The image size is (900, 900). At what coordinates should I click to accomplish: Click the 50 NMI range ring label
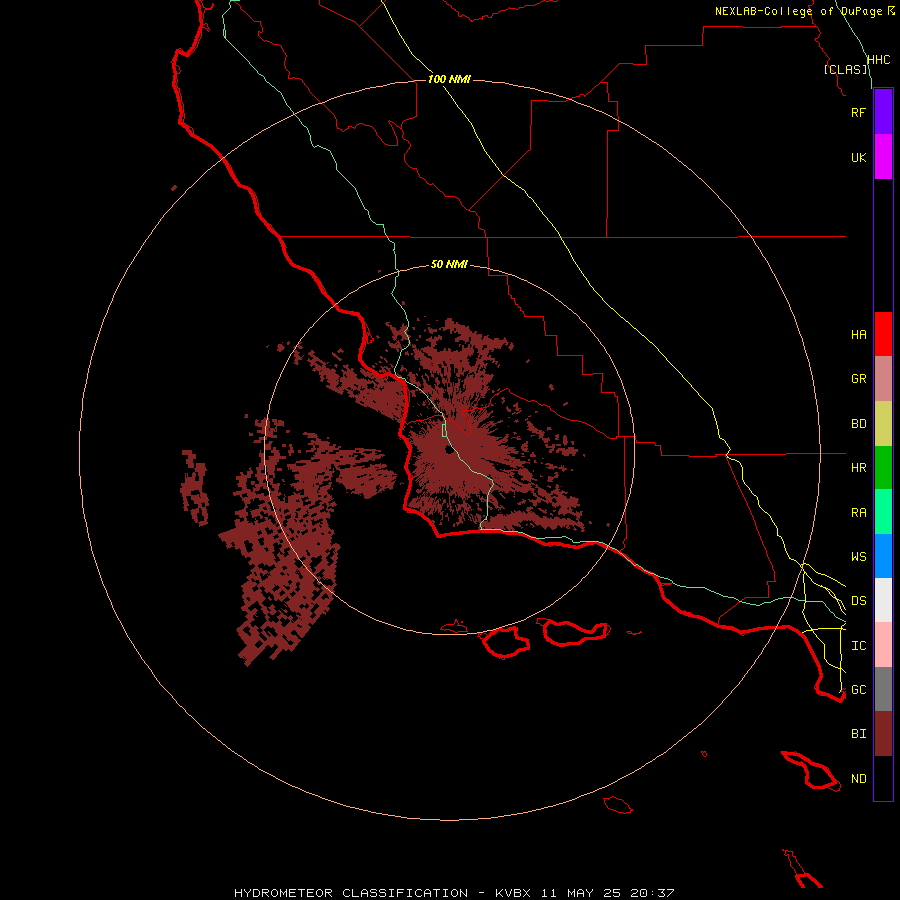449,264
